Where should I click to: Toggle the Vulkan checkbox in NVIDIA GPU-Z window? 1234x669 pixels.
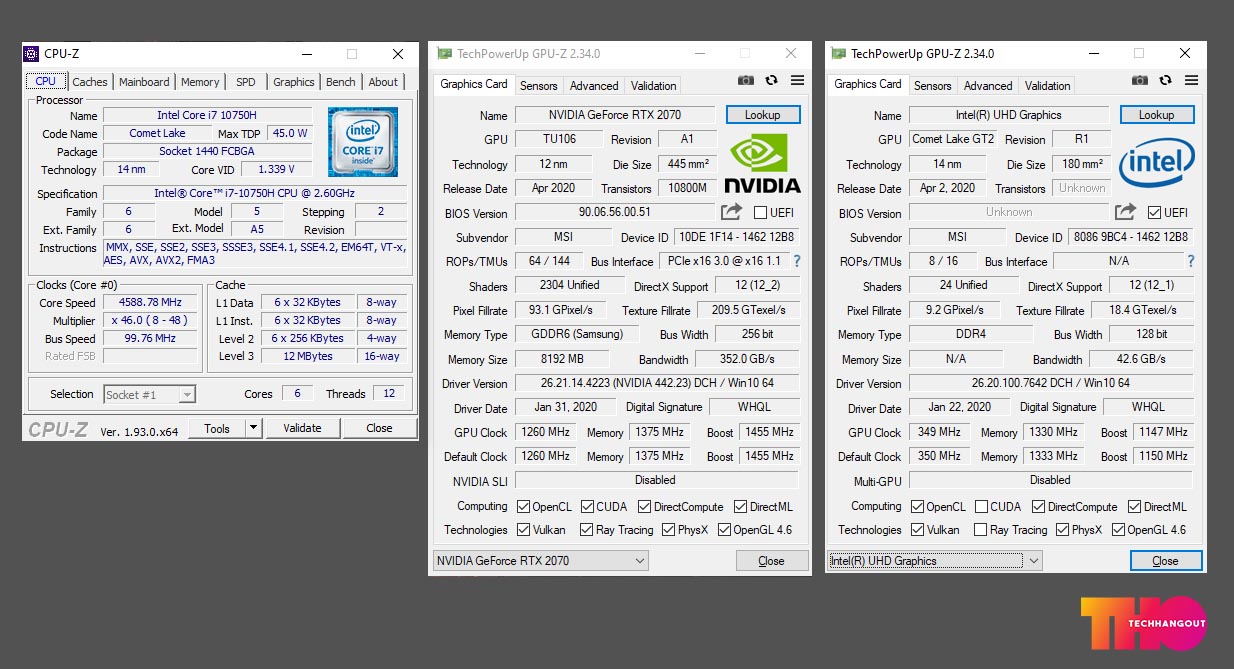coord(523,530)
